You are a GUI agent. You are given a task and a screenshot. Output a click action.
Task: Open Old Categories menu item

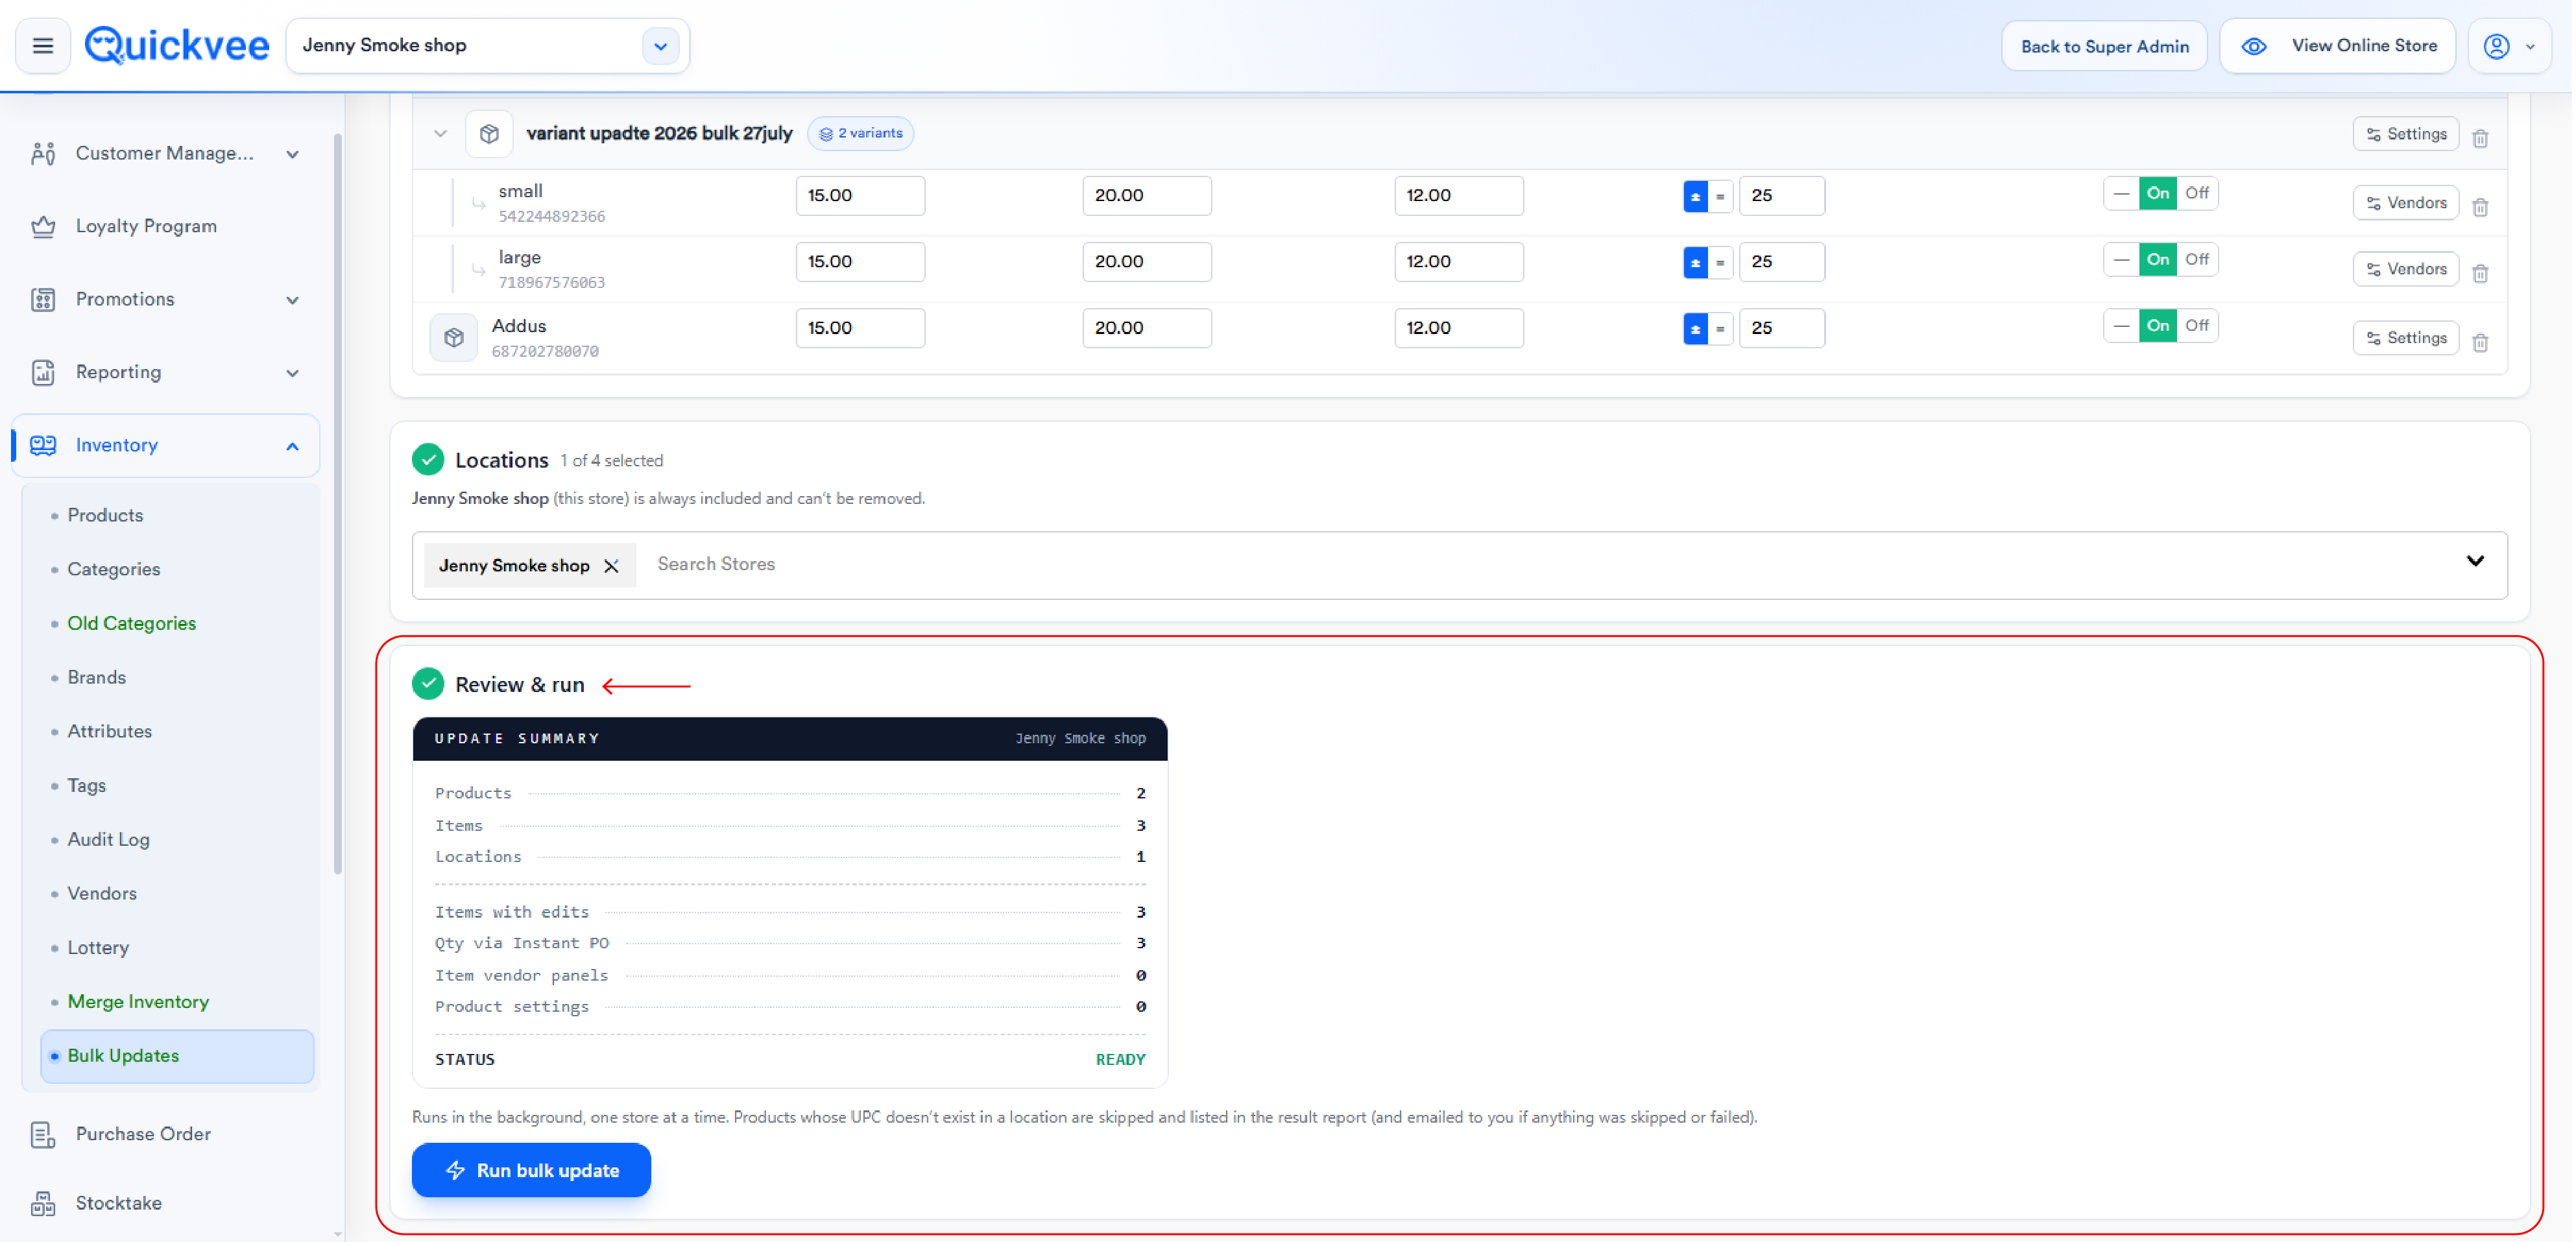tap(132, 623)
